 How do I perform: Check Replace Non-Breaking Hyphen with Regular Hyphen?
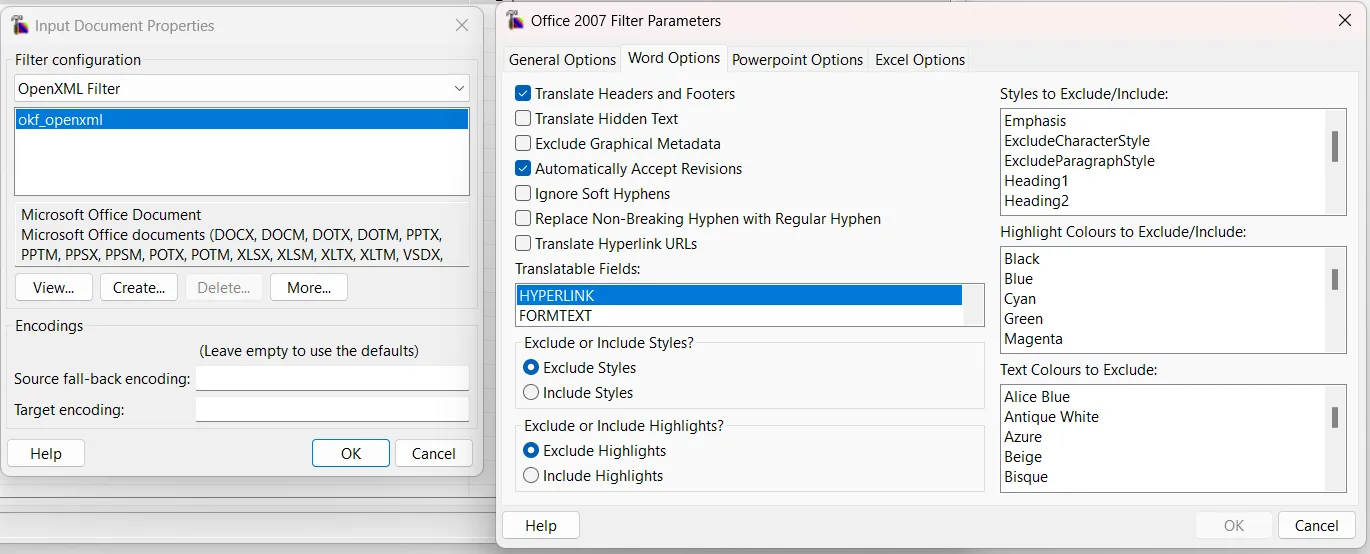(x=523, y=218)
